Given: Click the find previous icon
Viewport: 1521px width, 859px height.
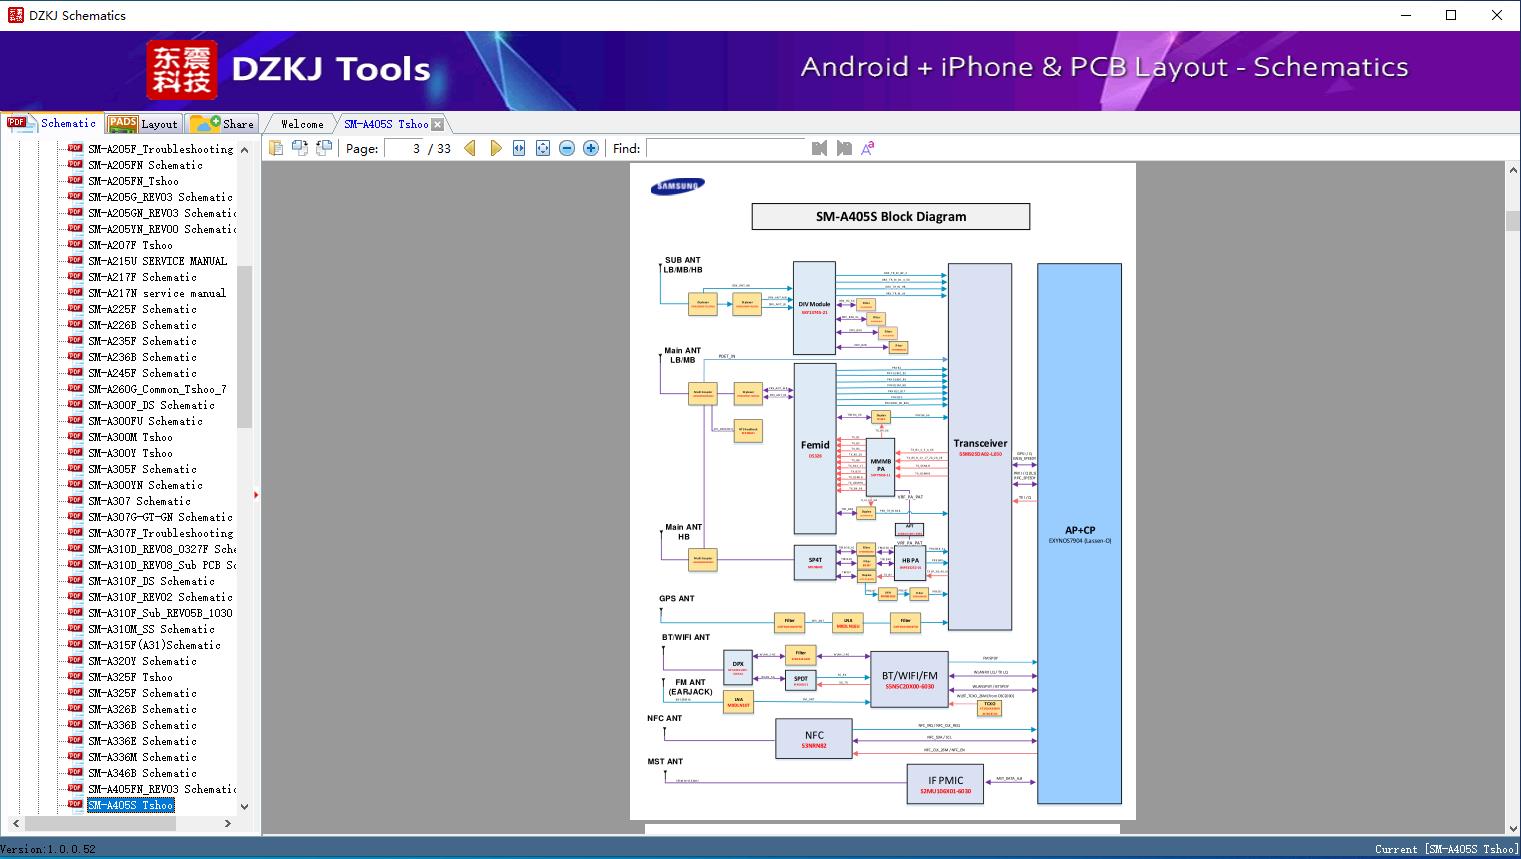Looking at the screenshot, I should [x=820, y=148].
